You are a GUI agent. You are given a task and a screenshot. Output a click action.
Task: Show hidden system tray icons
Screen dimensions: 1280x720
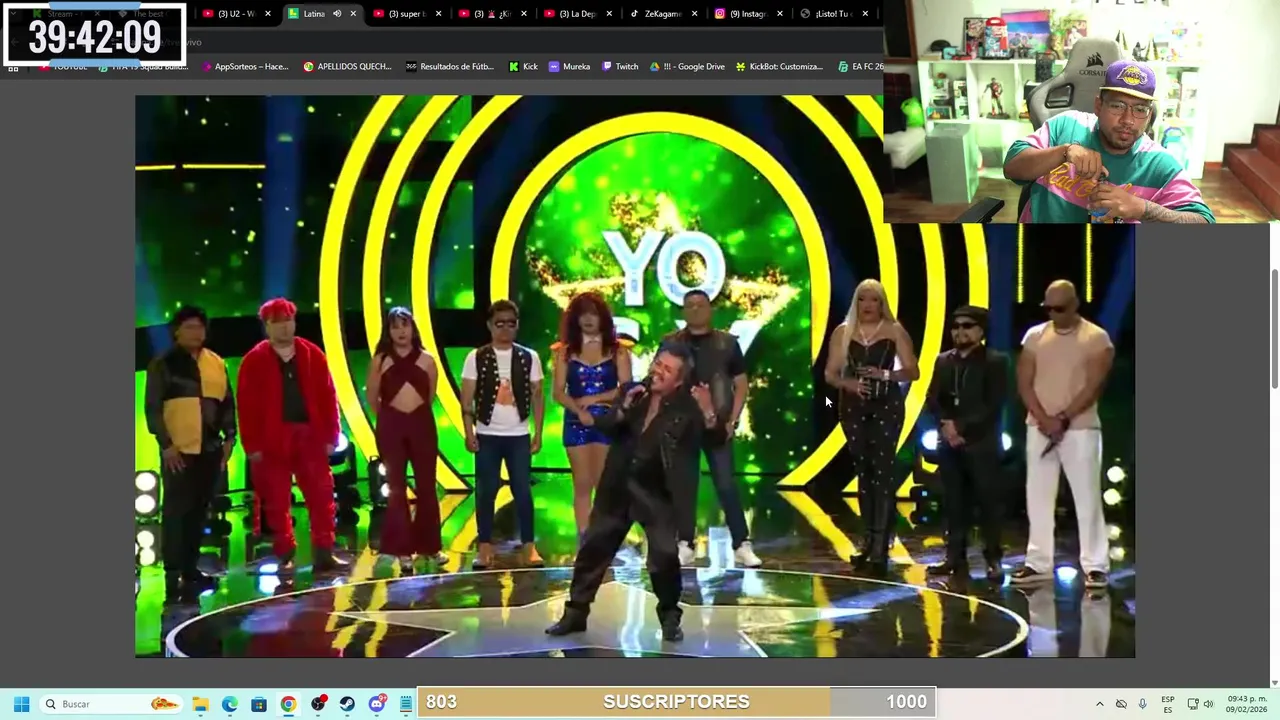(1099, 704)
